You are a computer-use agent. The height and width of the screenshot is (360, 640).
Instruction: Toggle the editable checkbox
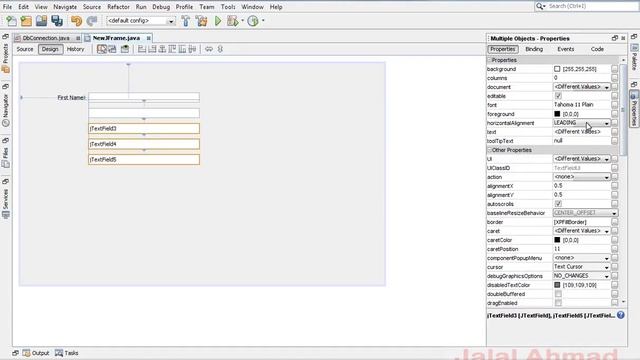[x=558, y=96]
